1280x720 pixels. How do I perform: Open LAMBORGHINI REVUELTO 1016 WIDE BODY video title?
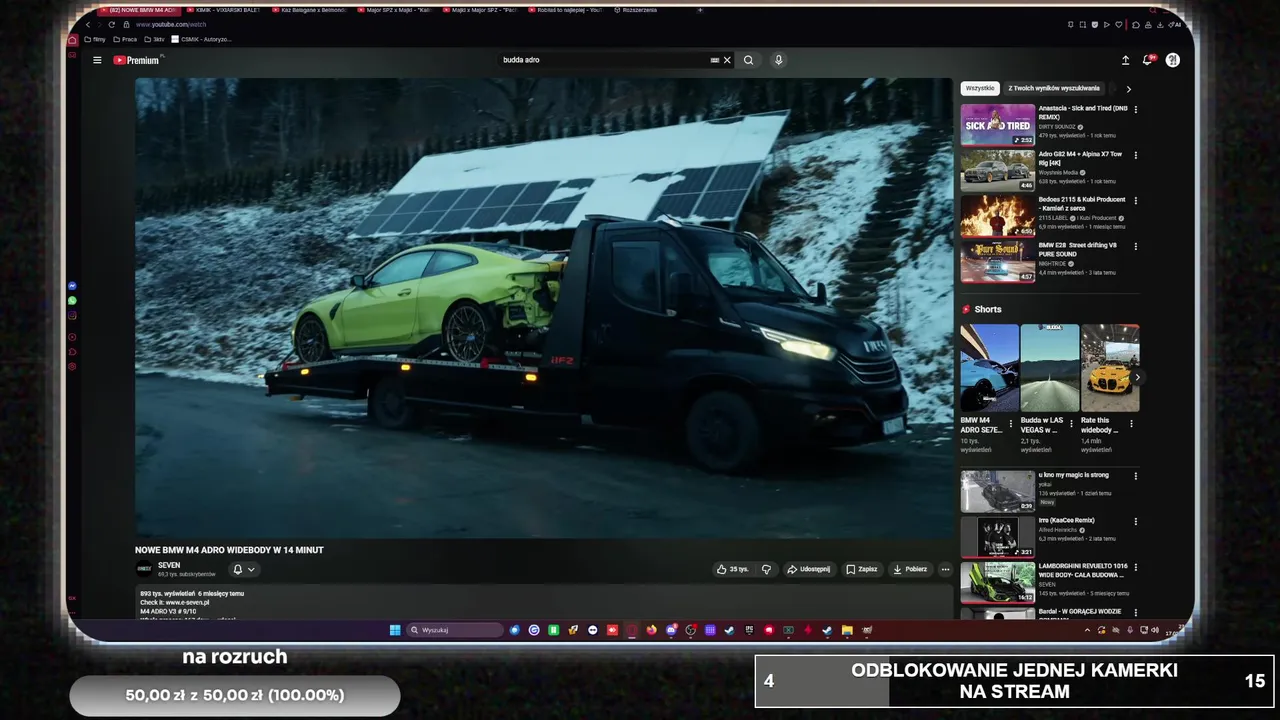pyautogui.click(x=1083, y=570)
